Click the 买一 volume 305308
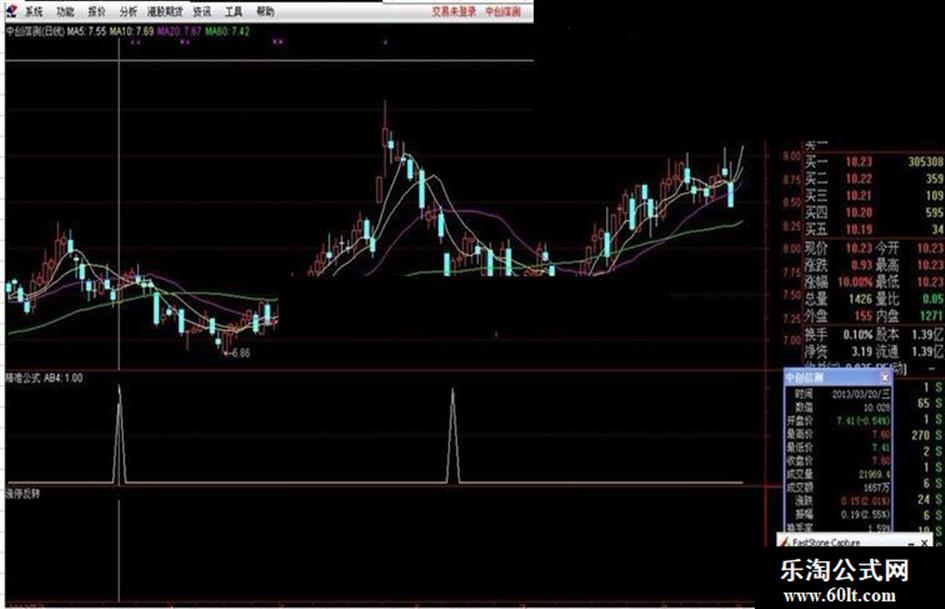Image resolution: width=945 pixels, height=609 pixels. point(926,162)
